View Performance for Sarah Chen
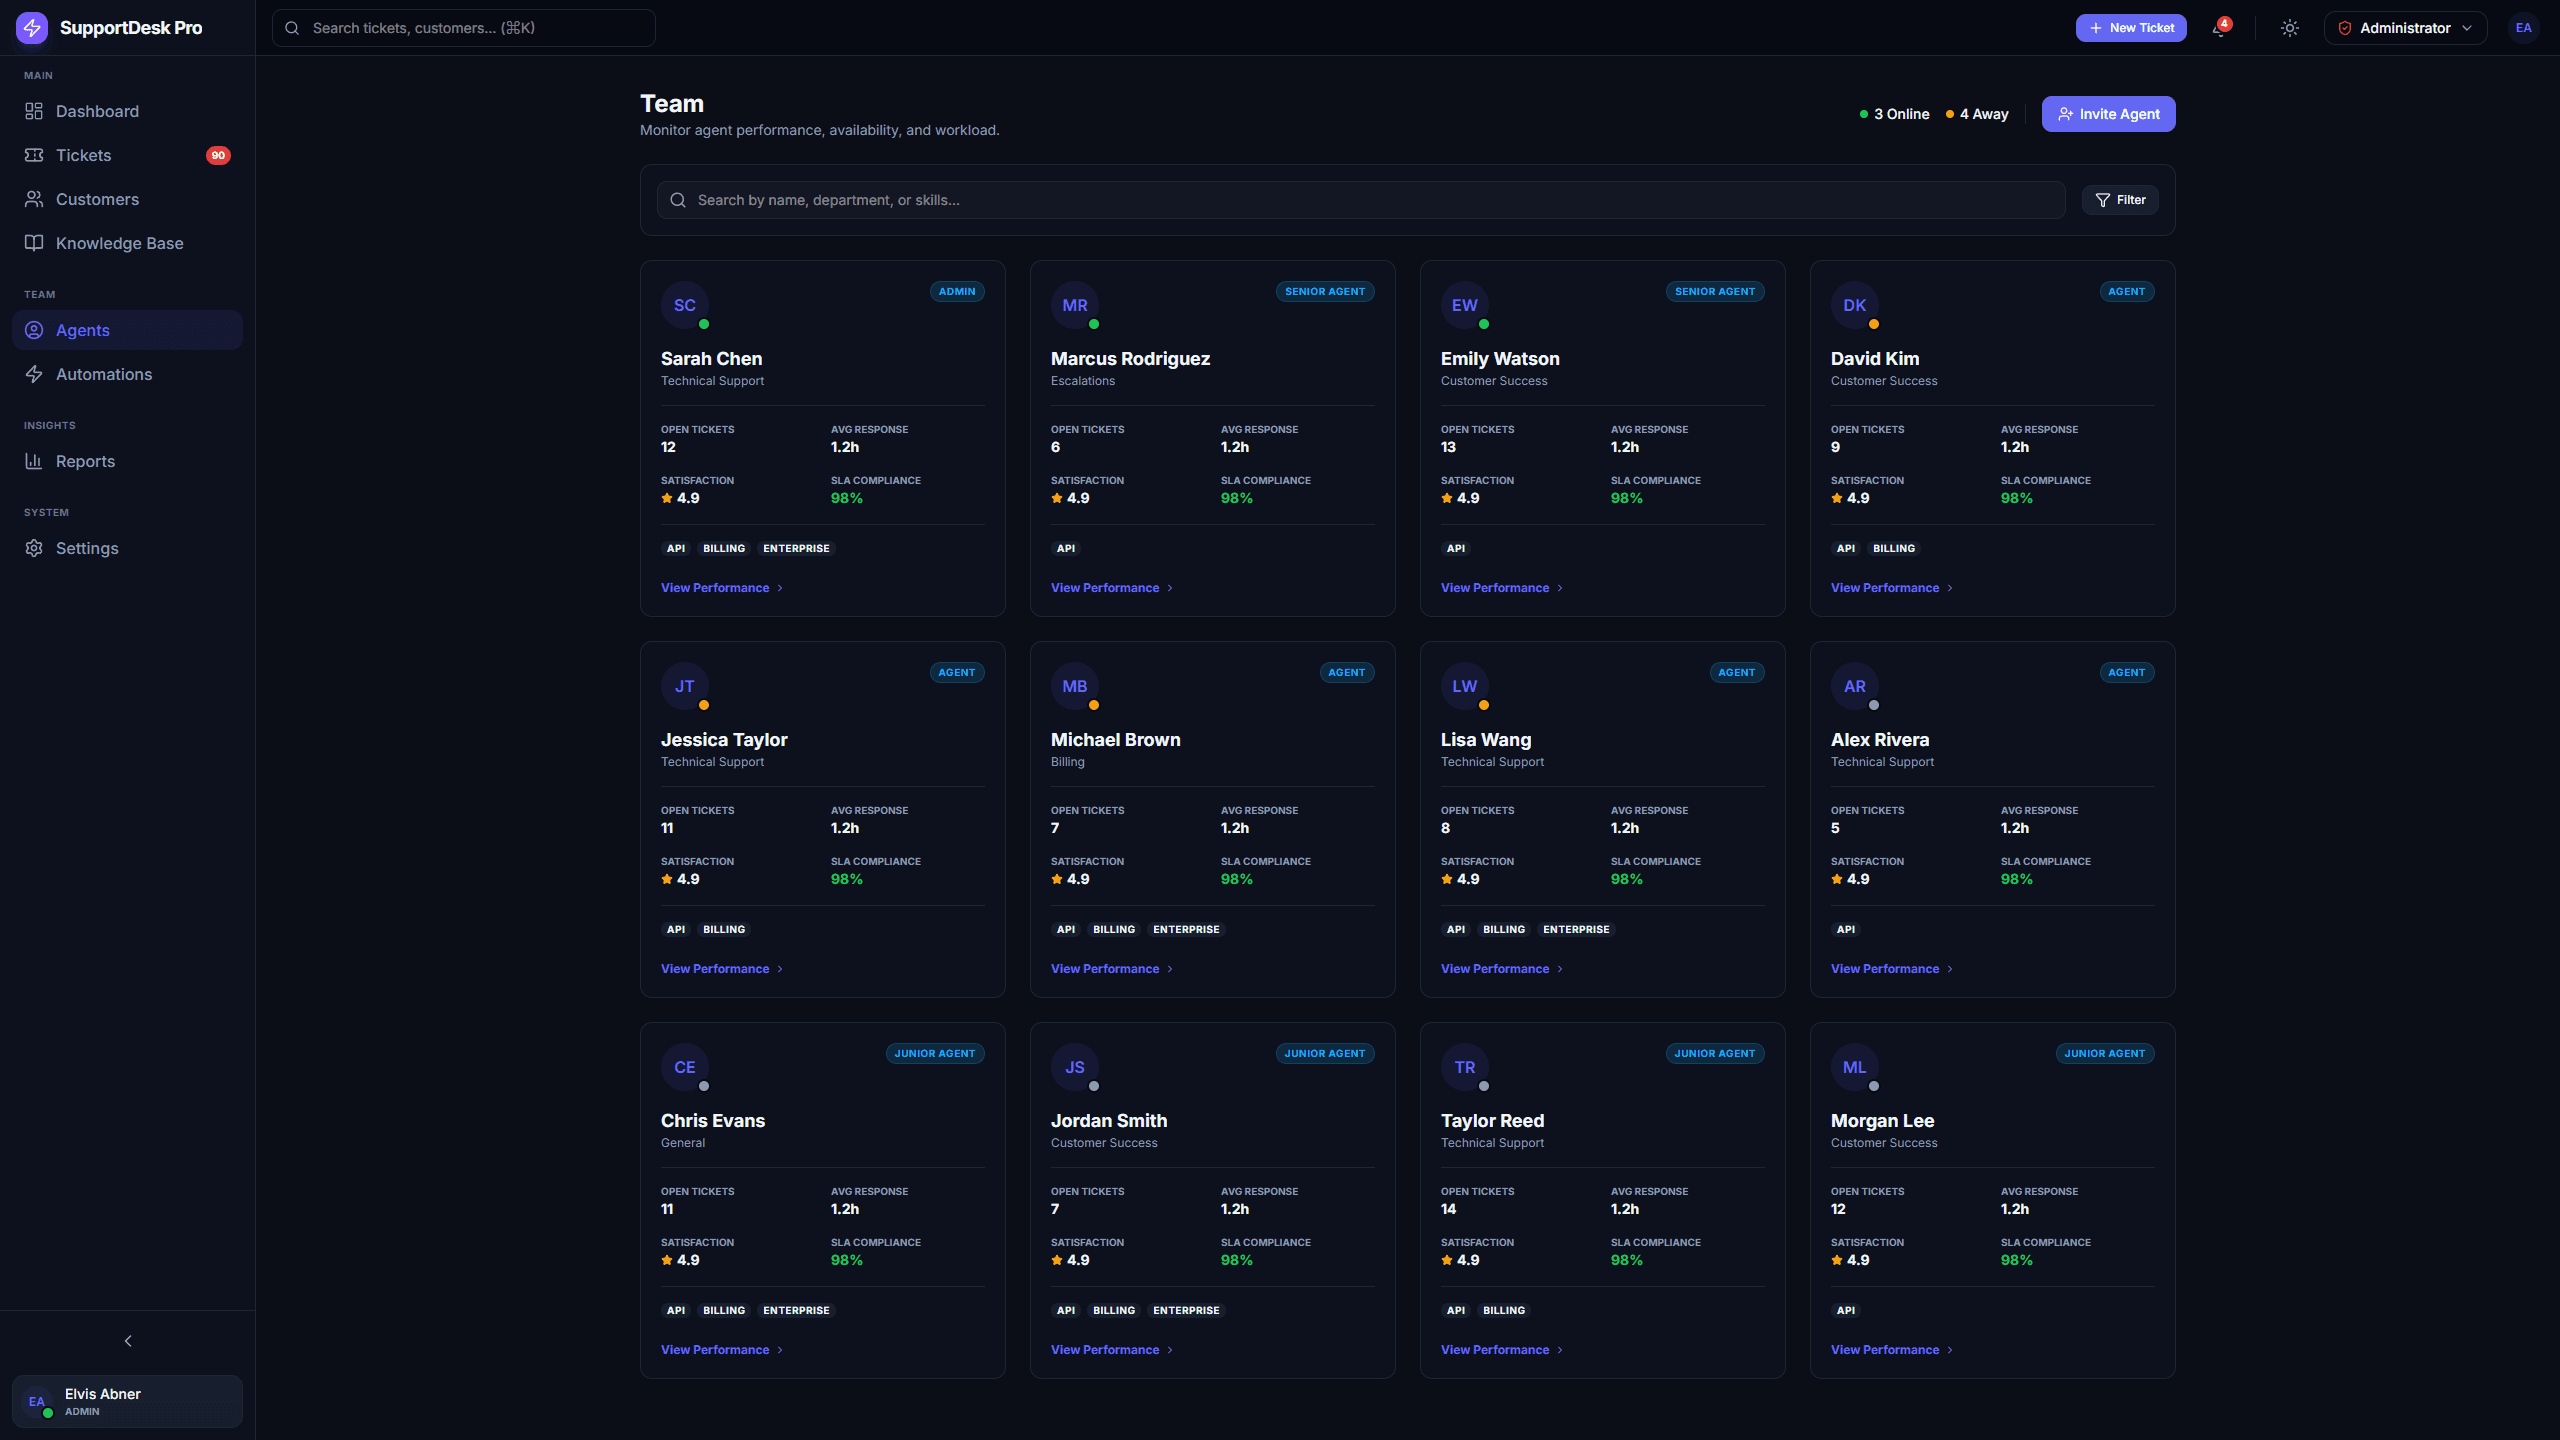The height and width of the screenshot is (1440, 2560). (722, 588)
